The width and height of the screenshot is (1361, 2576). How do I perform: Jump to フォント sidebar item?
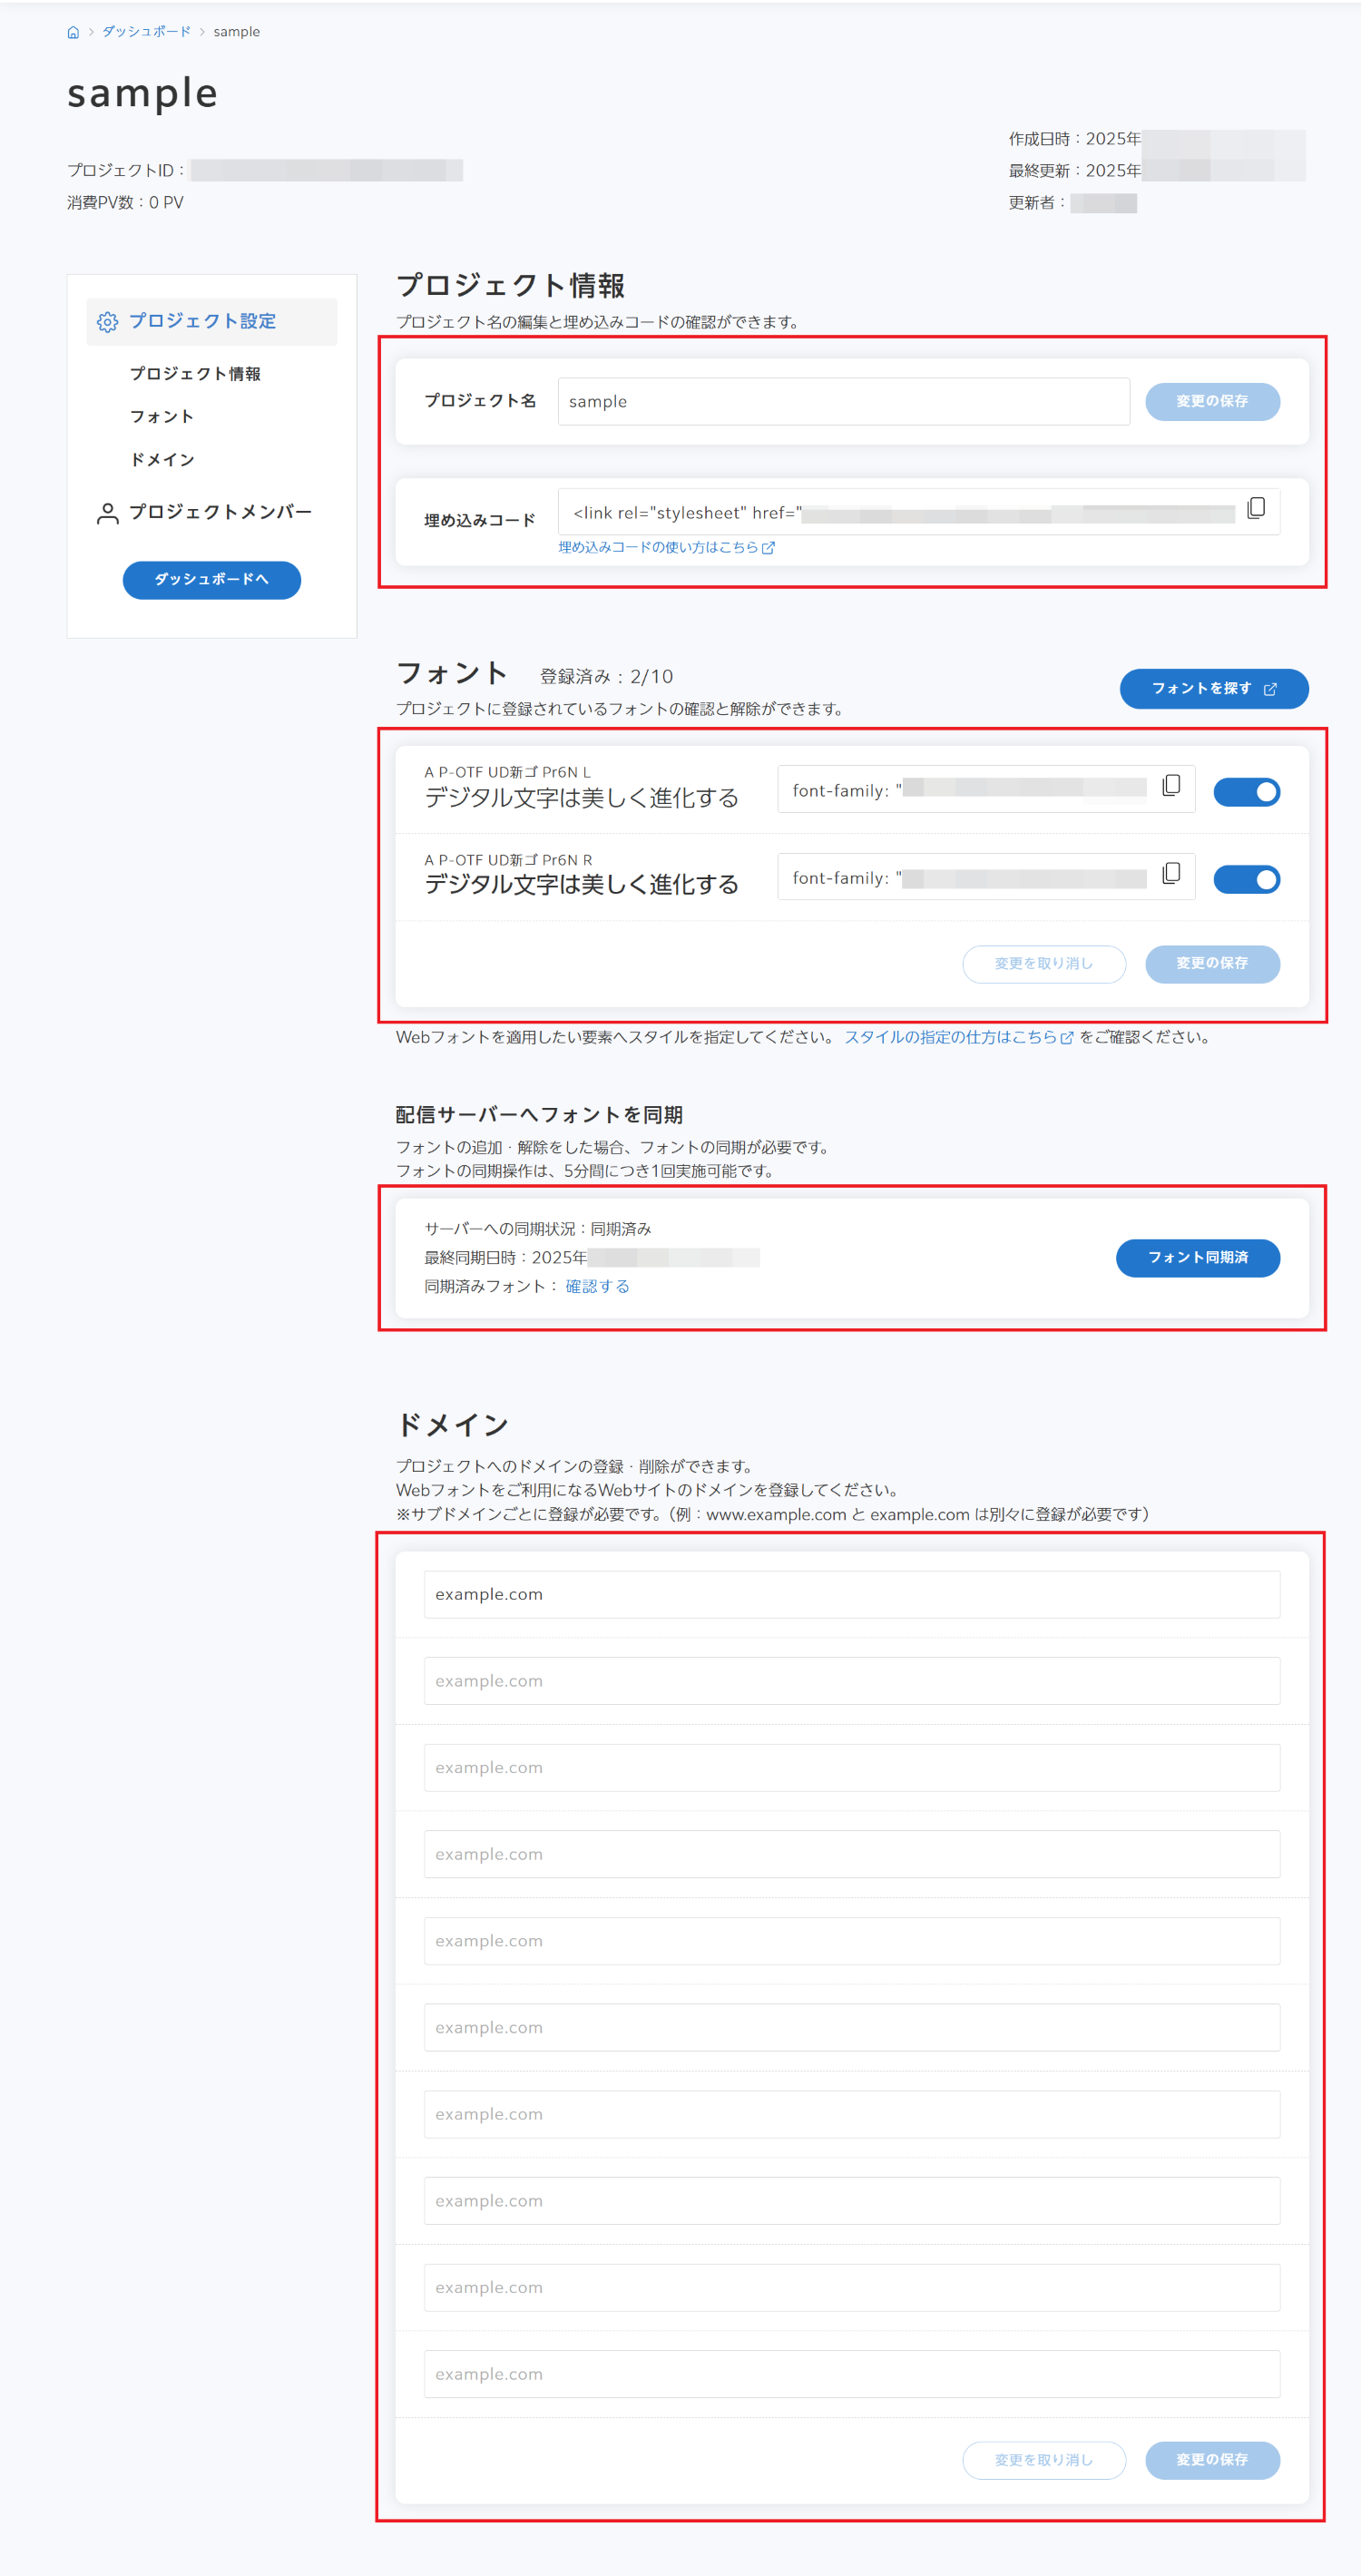coord(161,417)
